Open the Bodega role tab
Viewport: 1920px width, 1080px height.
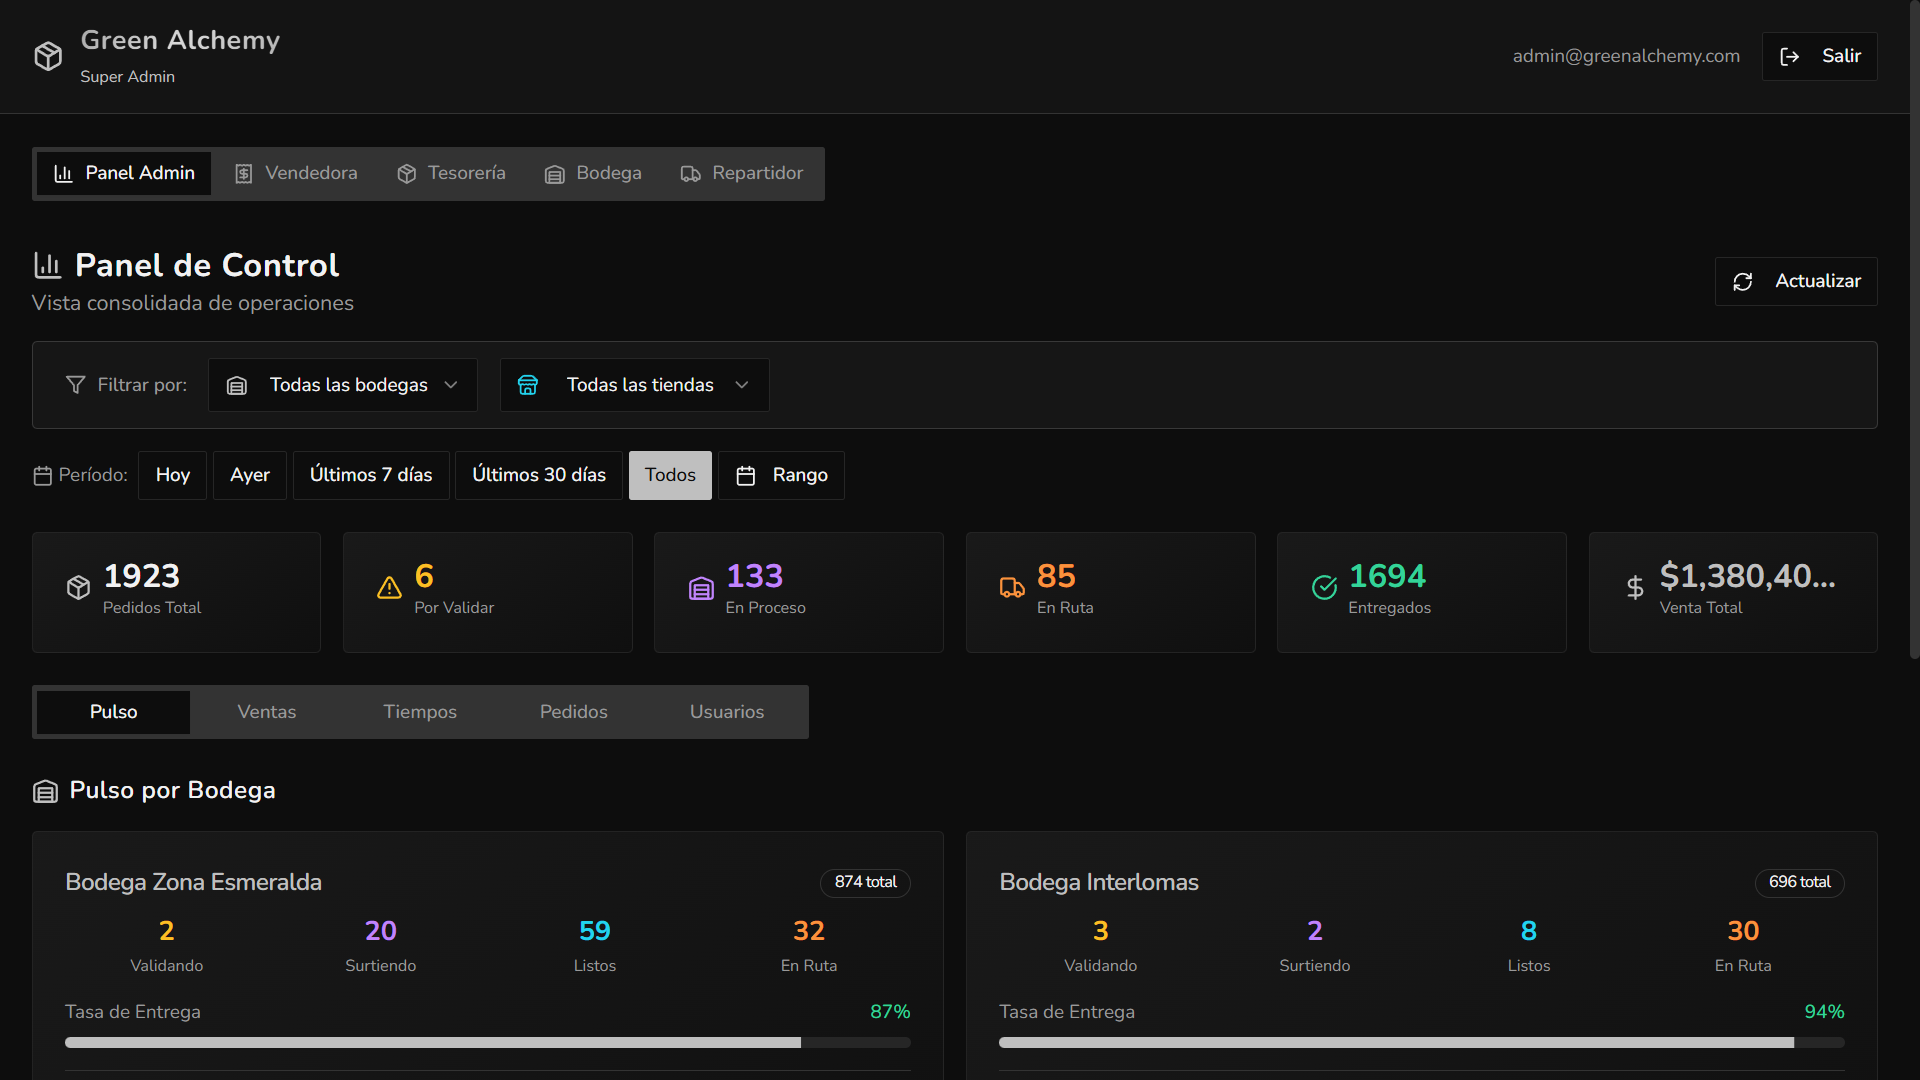593,174
